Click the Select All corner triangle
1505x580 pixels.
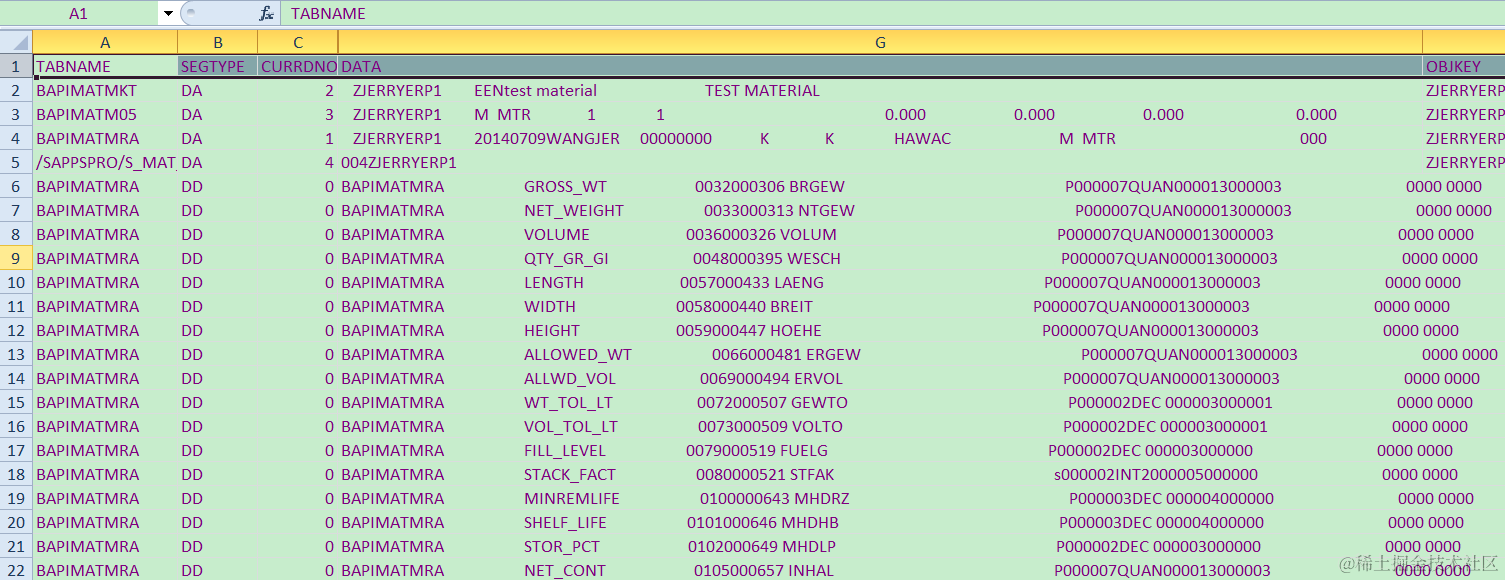coord(16,43)
